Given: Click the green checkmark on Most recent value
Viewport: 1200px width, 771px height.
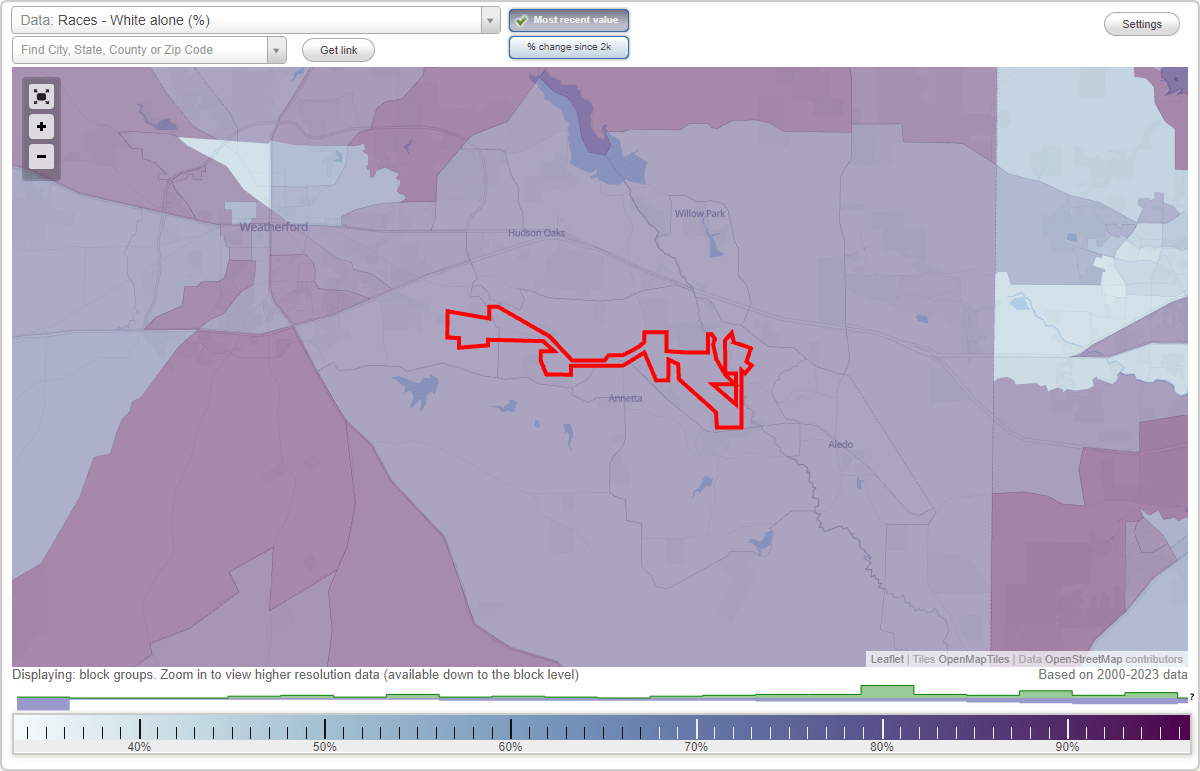Looking at the screenshot, I should tap(521, 19).
